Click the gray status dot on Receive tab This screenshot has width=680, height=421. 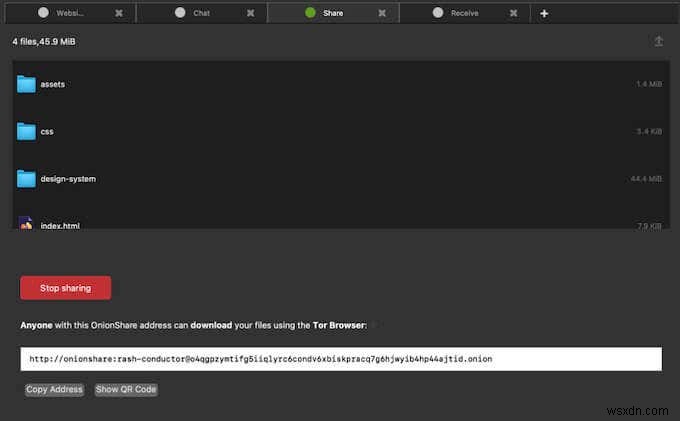click(x=438, y=13)
